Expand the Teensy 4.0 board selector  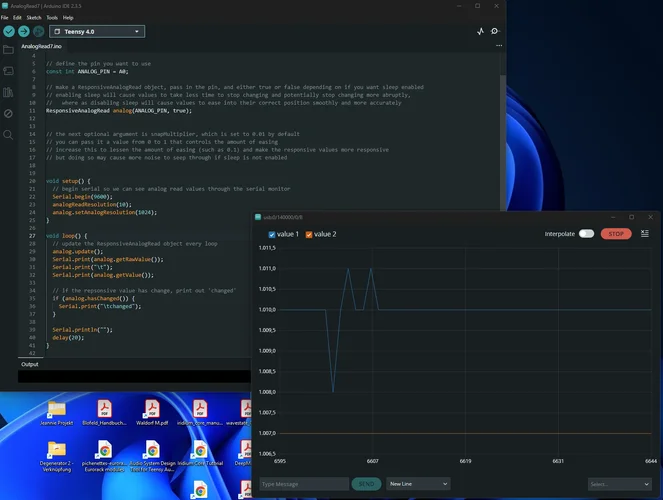pos(96,31)
